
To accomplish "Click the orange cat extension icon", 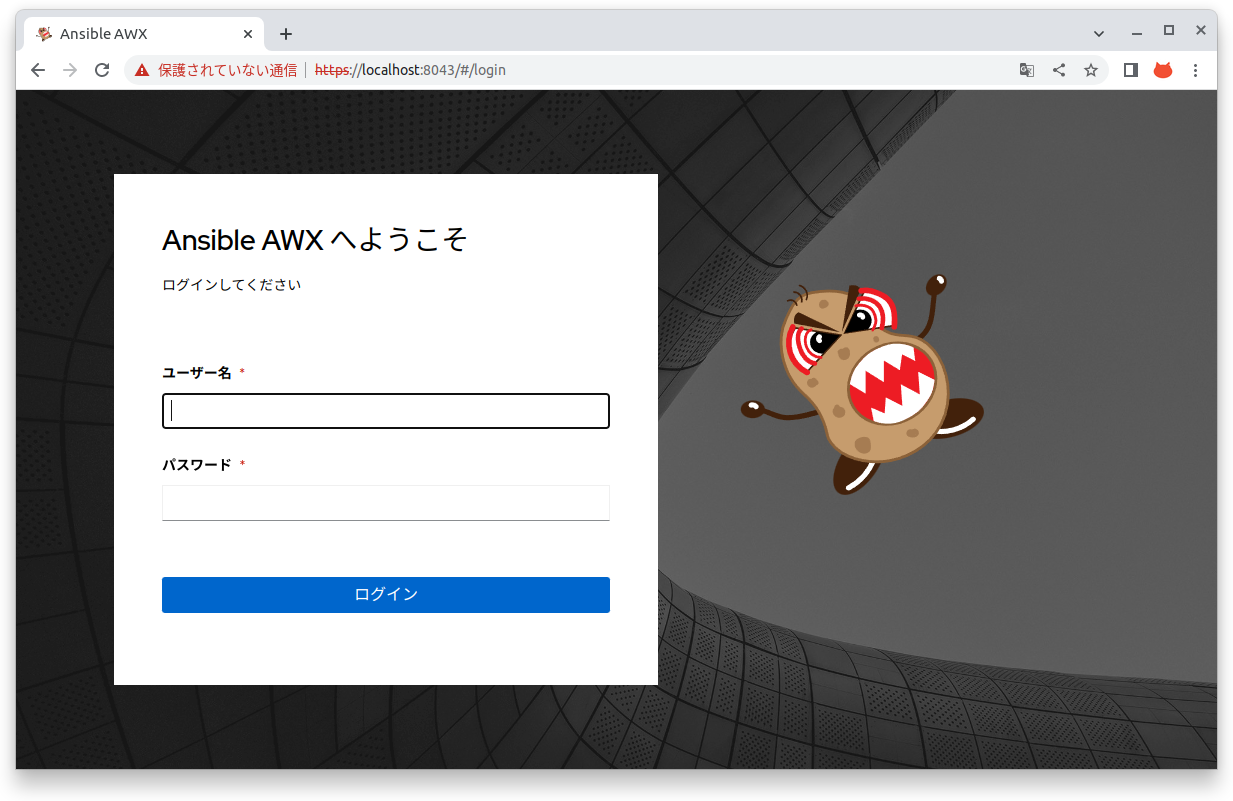I will (1162, 70).
